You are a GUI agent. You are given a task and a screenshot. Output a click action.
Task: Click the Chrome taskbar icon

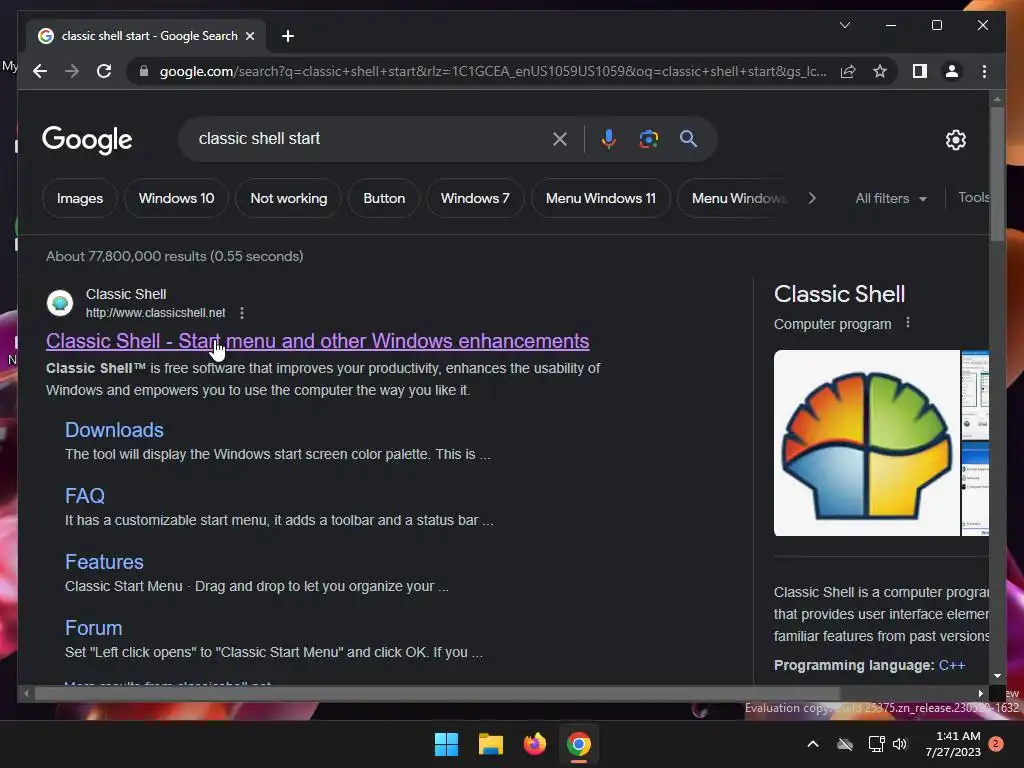click(x=579, y=744)
